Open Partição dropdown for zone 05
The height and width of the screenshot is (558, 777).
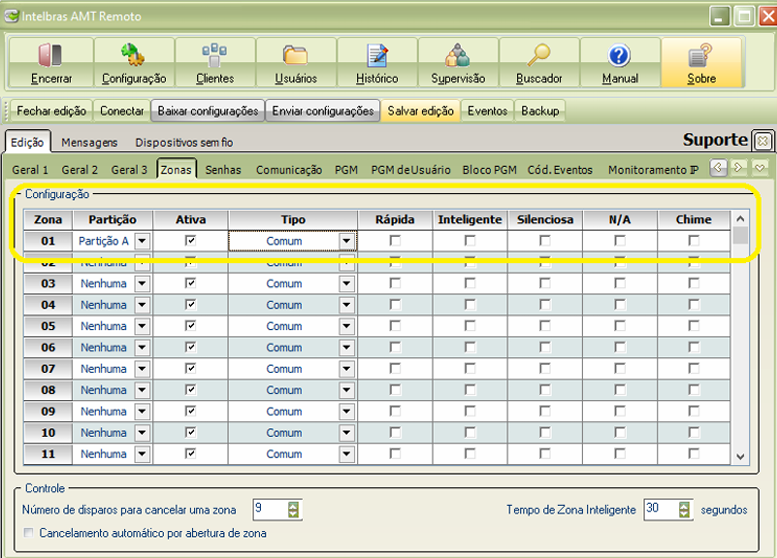click(x=142, y=326)
